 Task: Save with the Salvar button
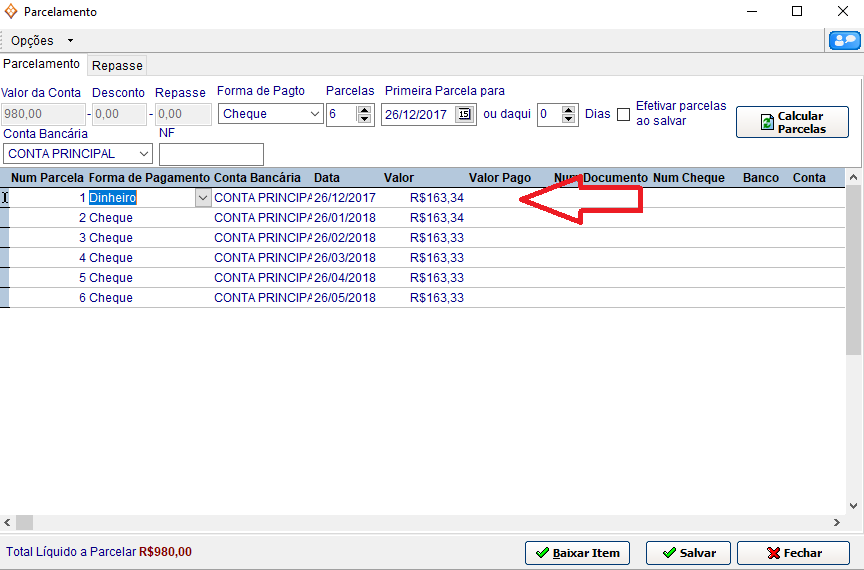(688, 552)
